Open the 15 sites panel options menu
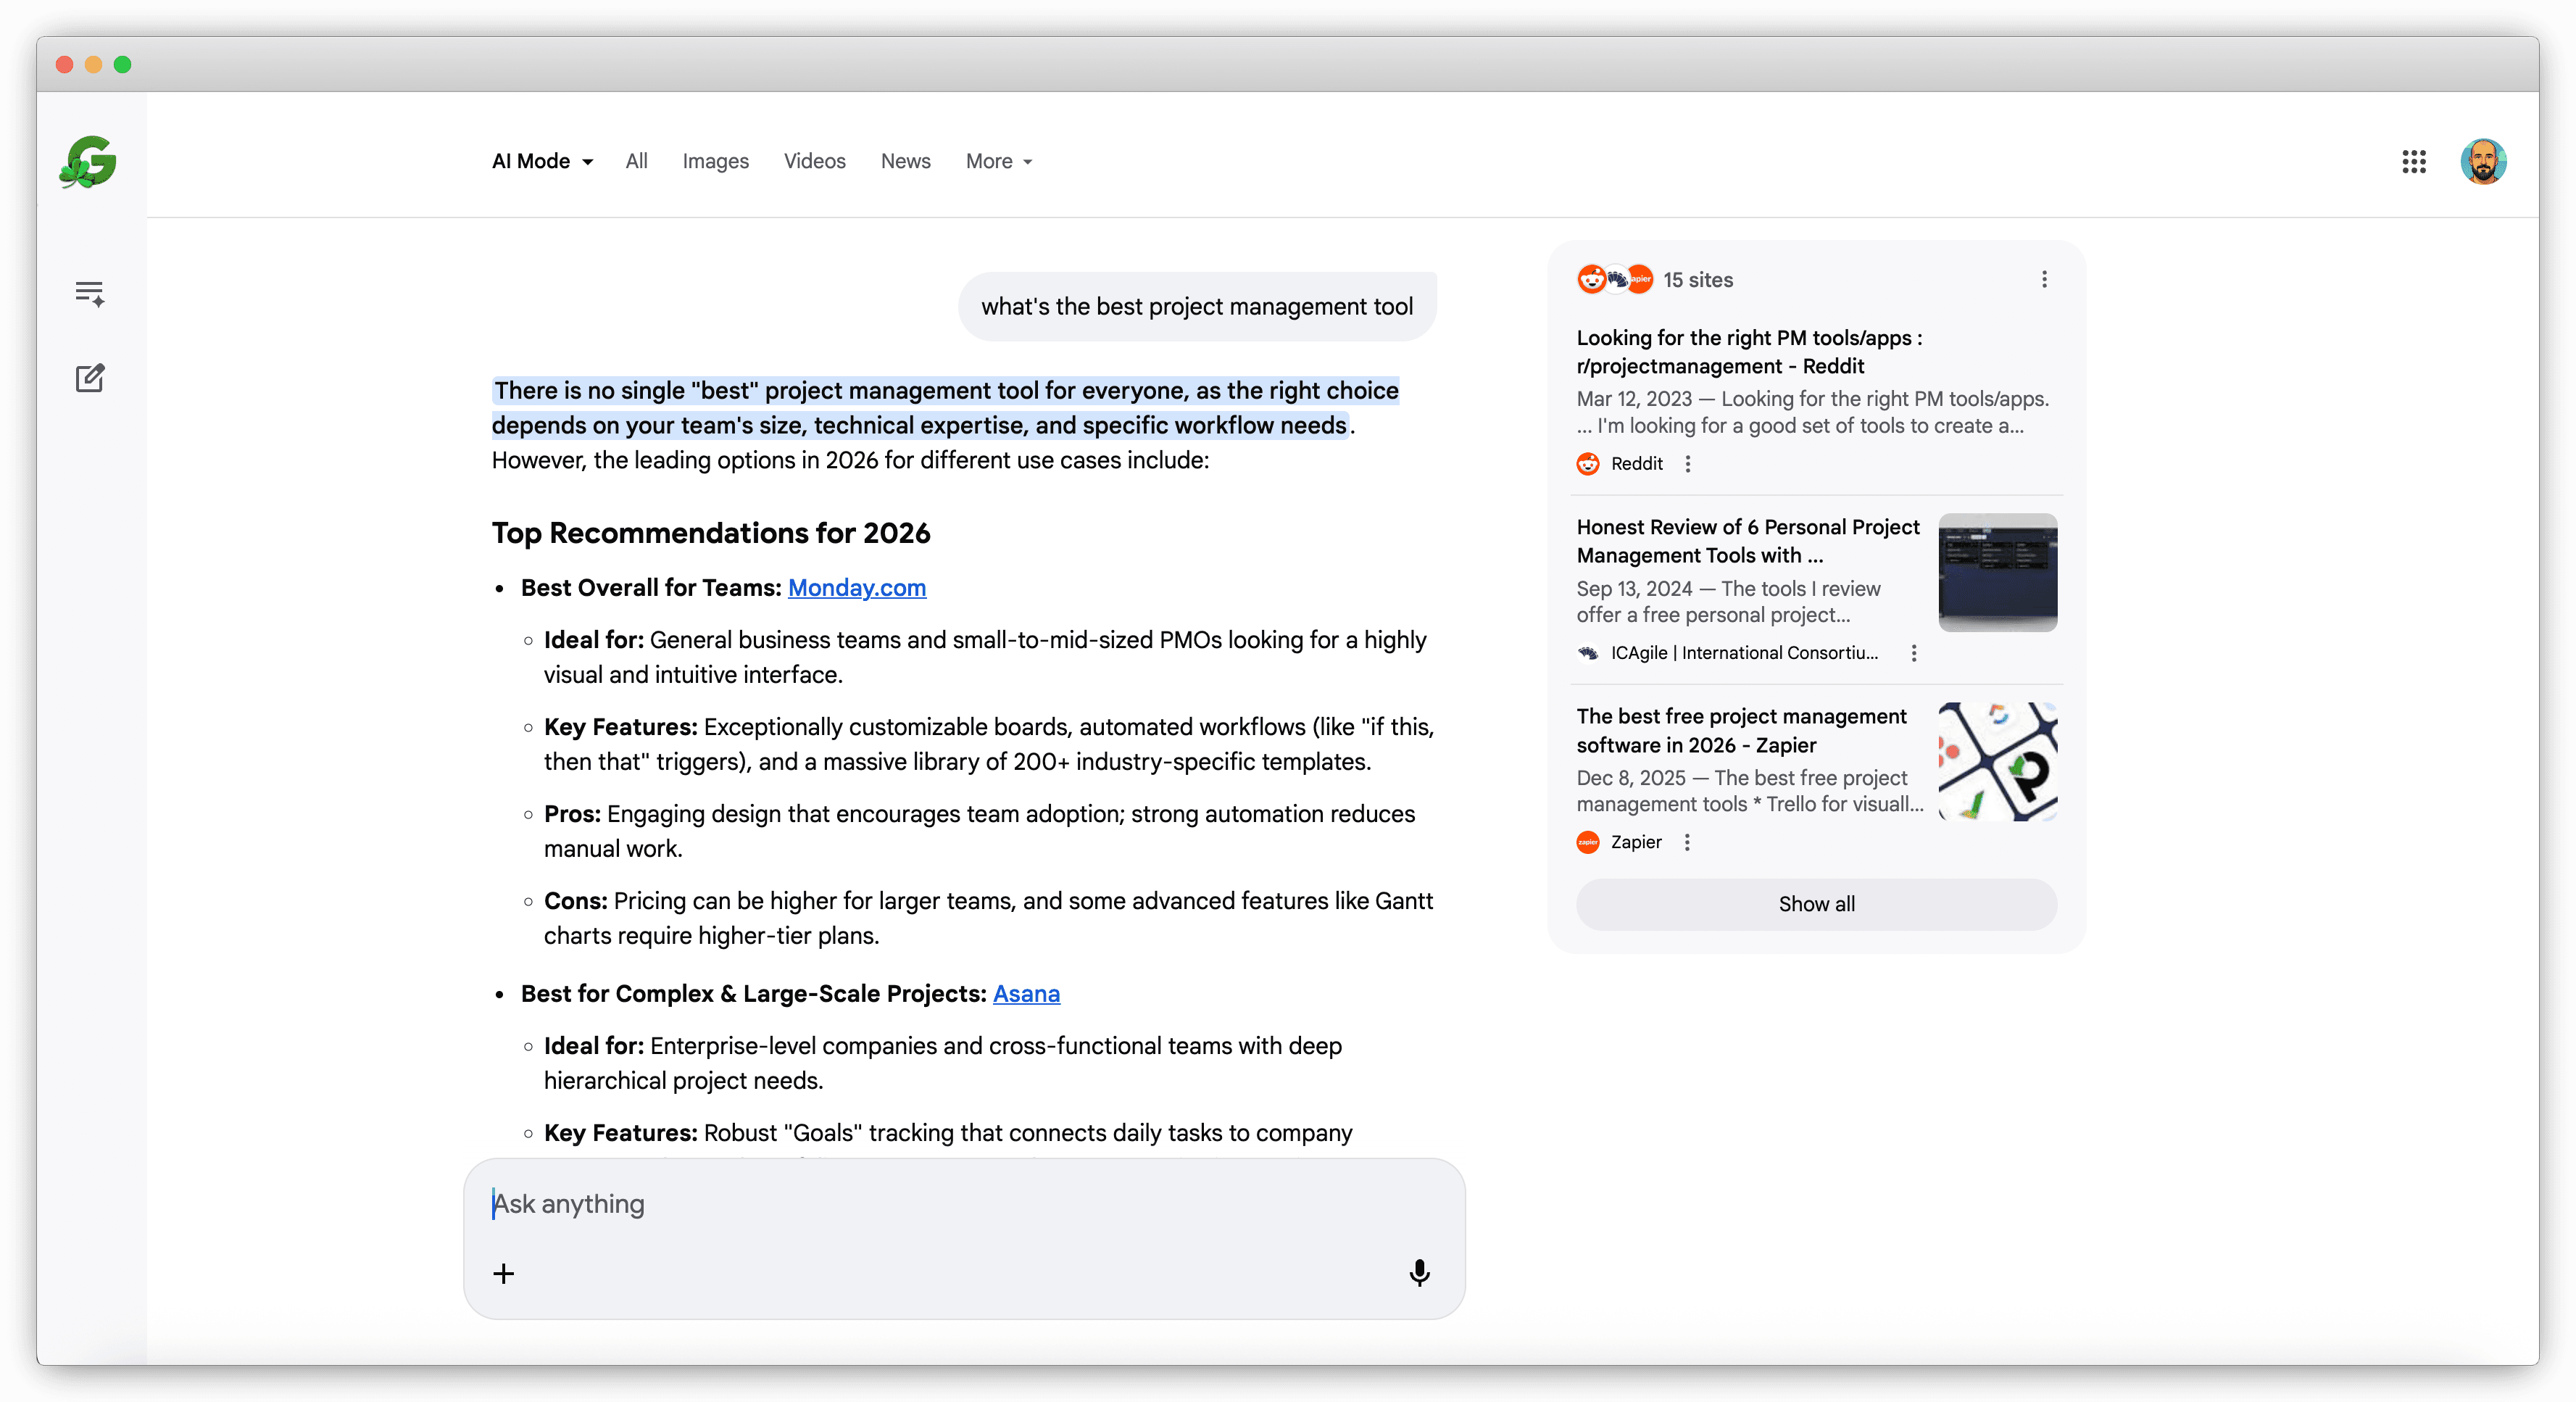 tap(2043, 280)
